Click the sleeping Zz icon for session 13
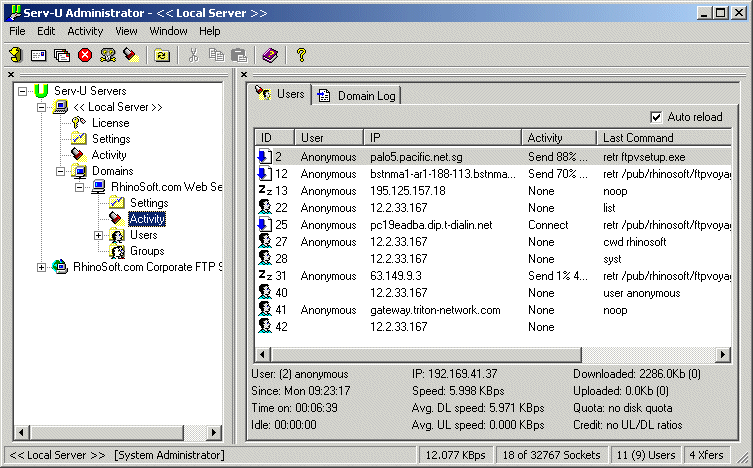The width and height of the screenshot is (753, 468). 265,191
